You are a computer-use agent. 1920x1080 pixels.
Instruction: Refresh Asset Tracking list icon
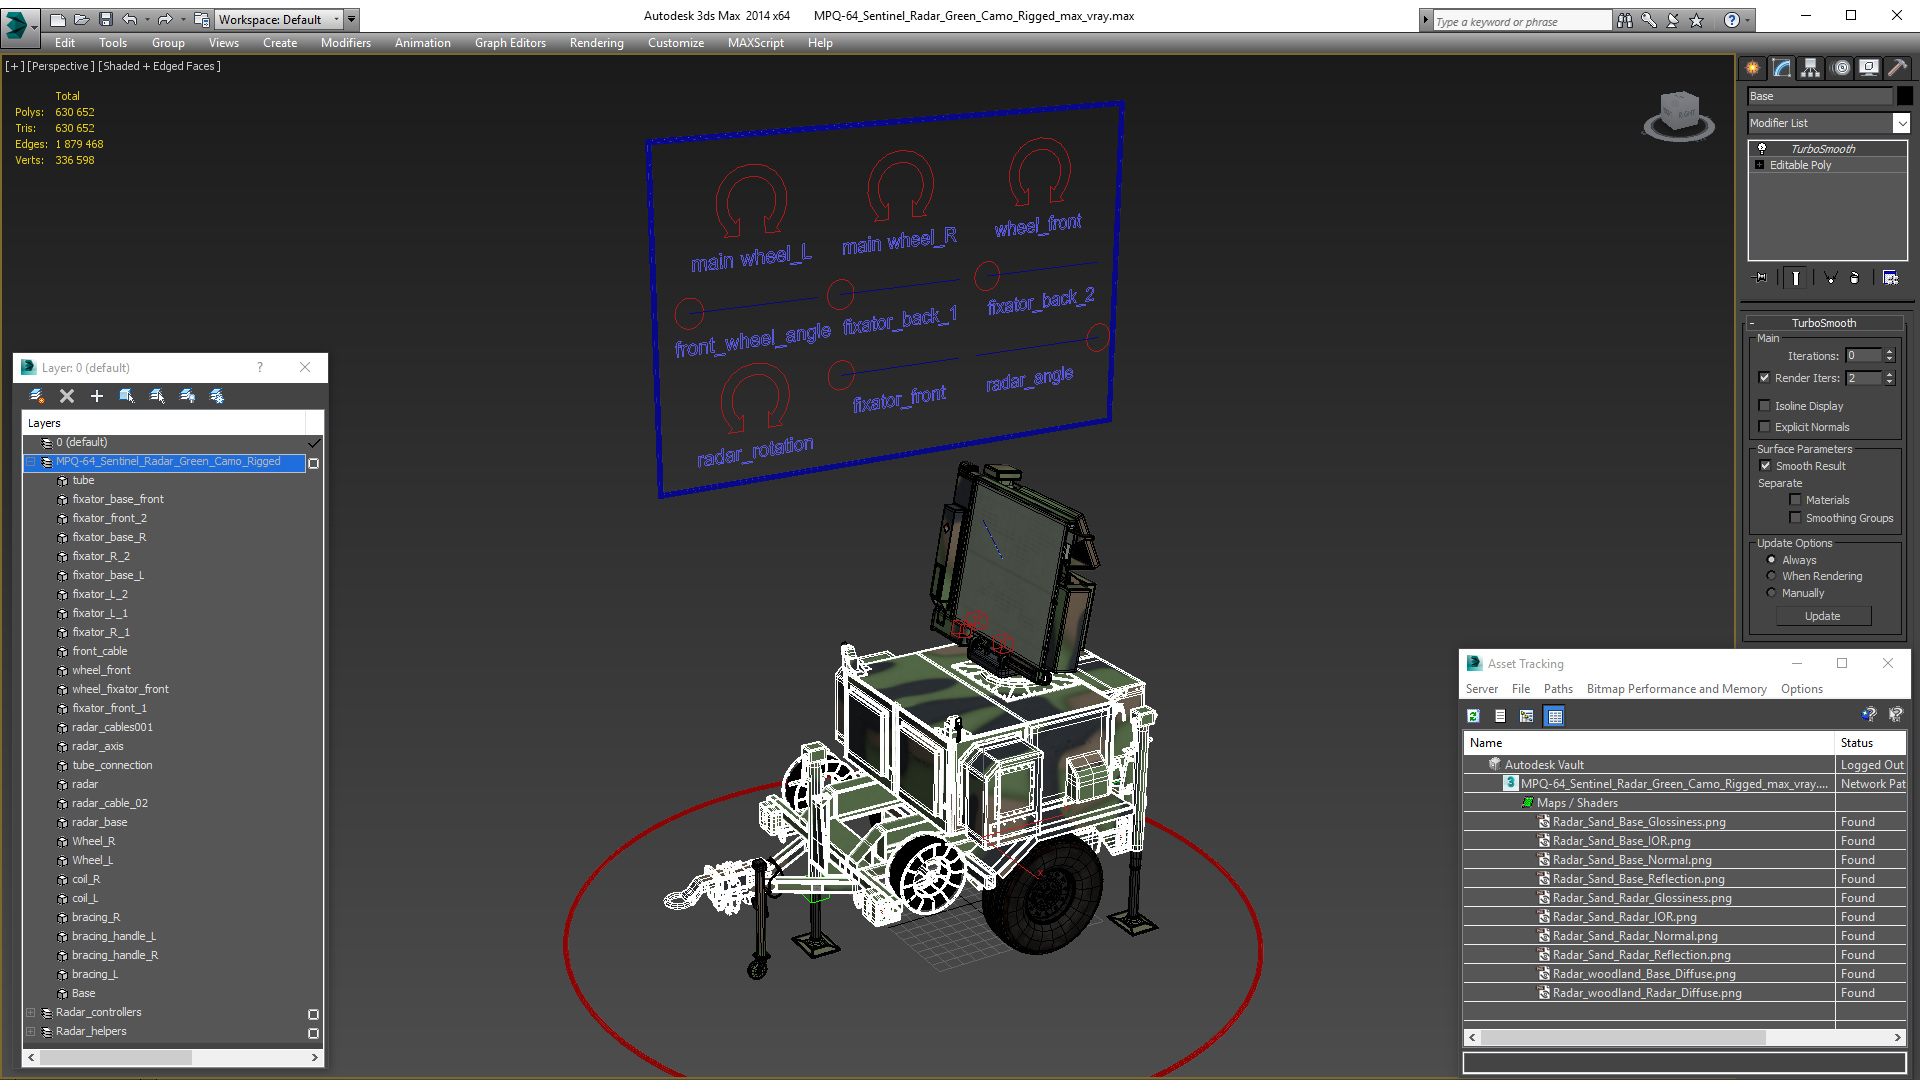pos(1473,716)
